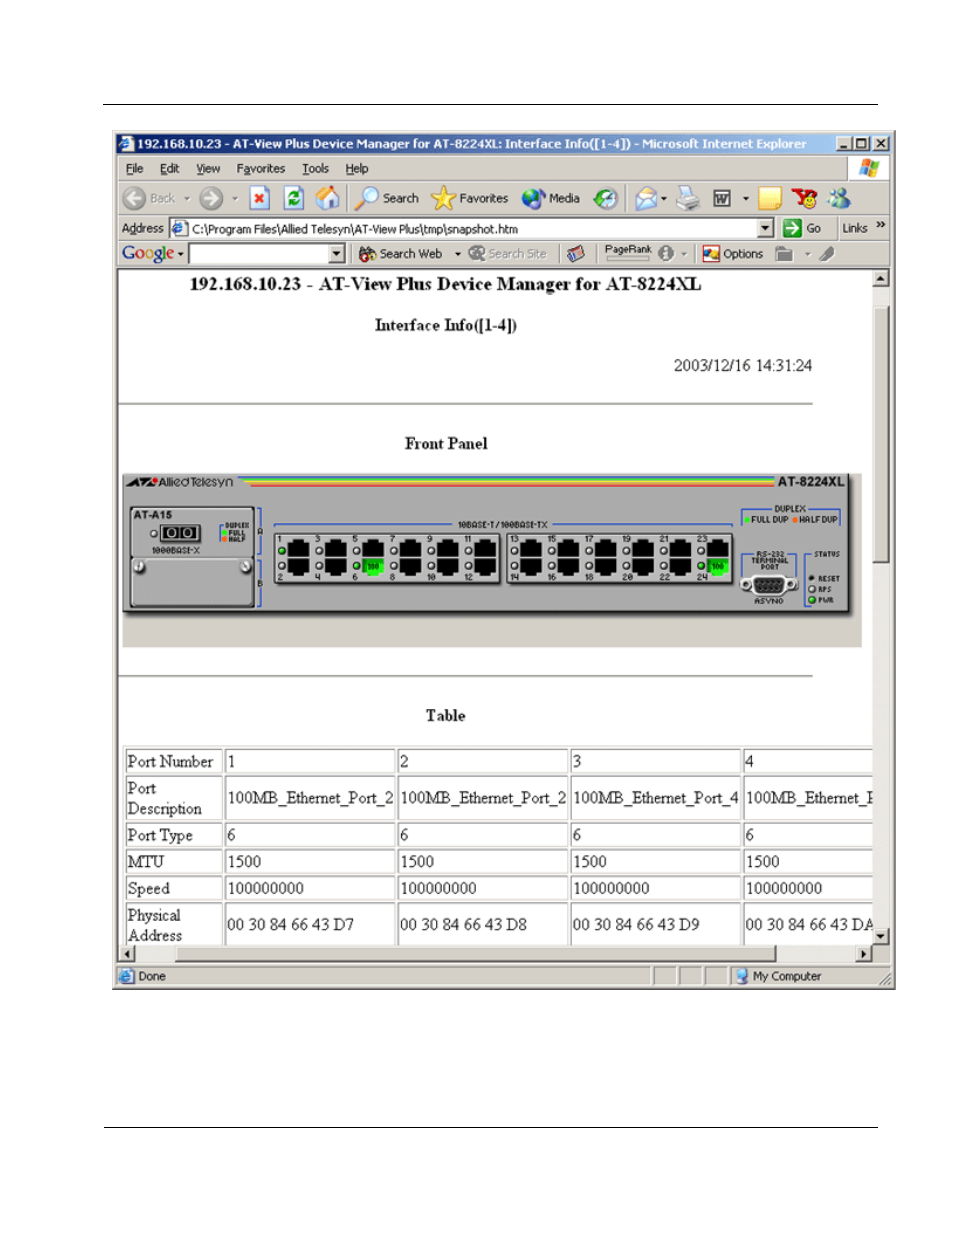Expand the Google search box dropdown
The image size is (954, 1235).
tap(337, 254)
